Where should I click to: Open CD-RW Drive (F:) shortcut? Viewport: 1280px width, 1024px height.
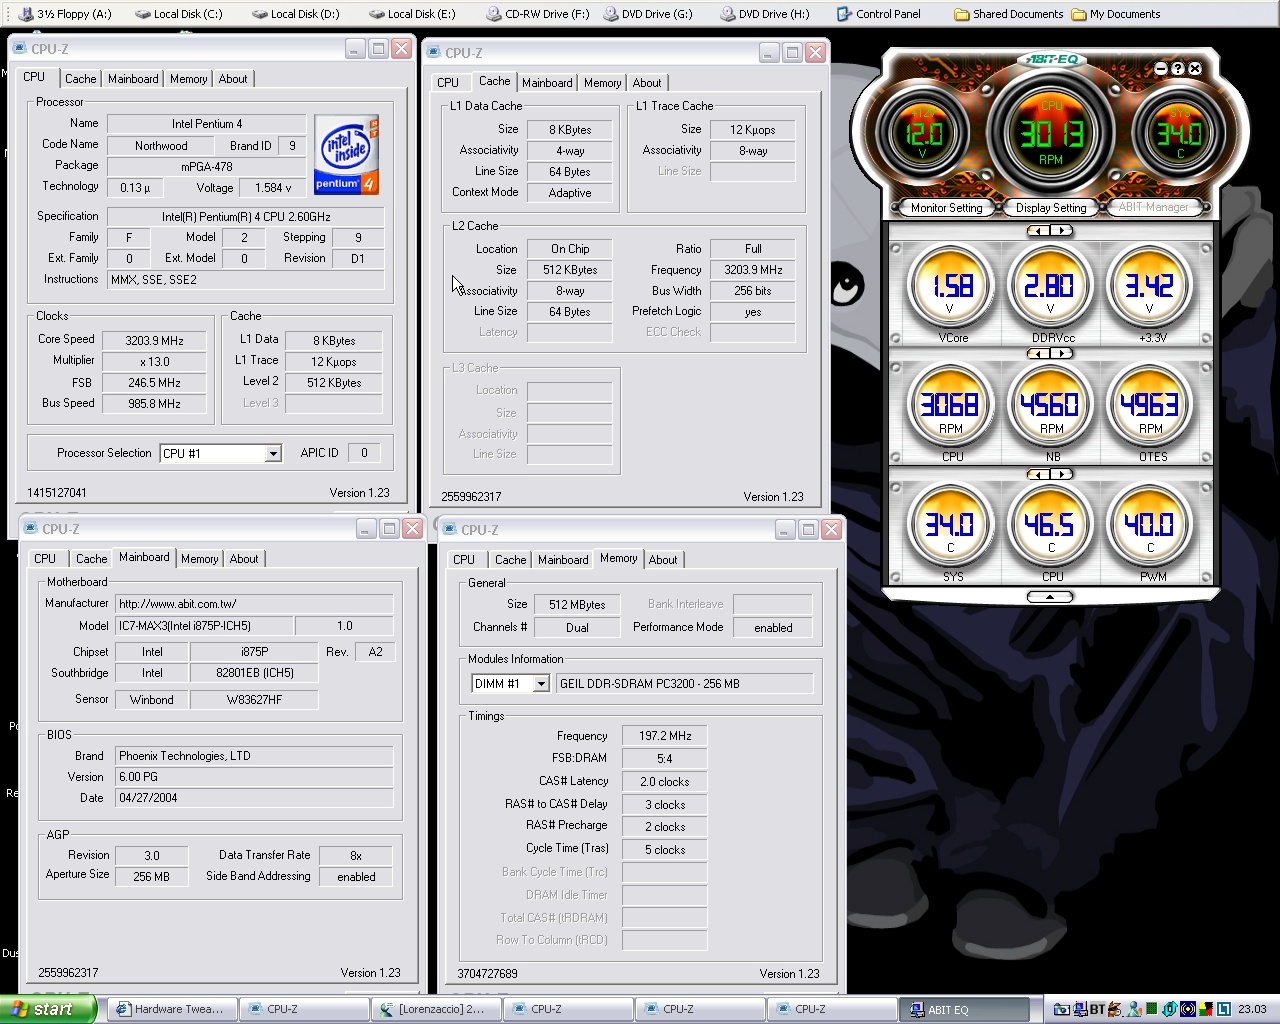pos(538,14)
